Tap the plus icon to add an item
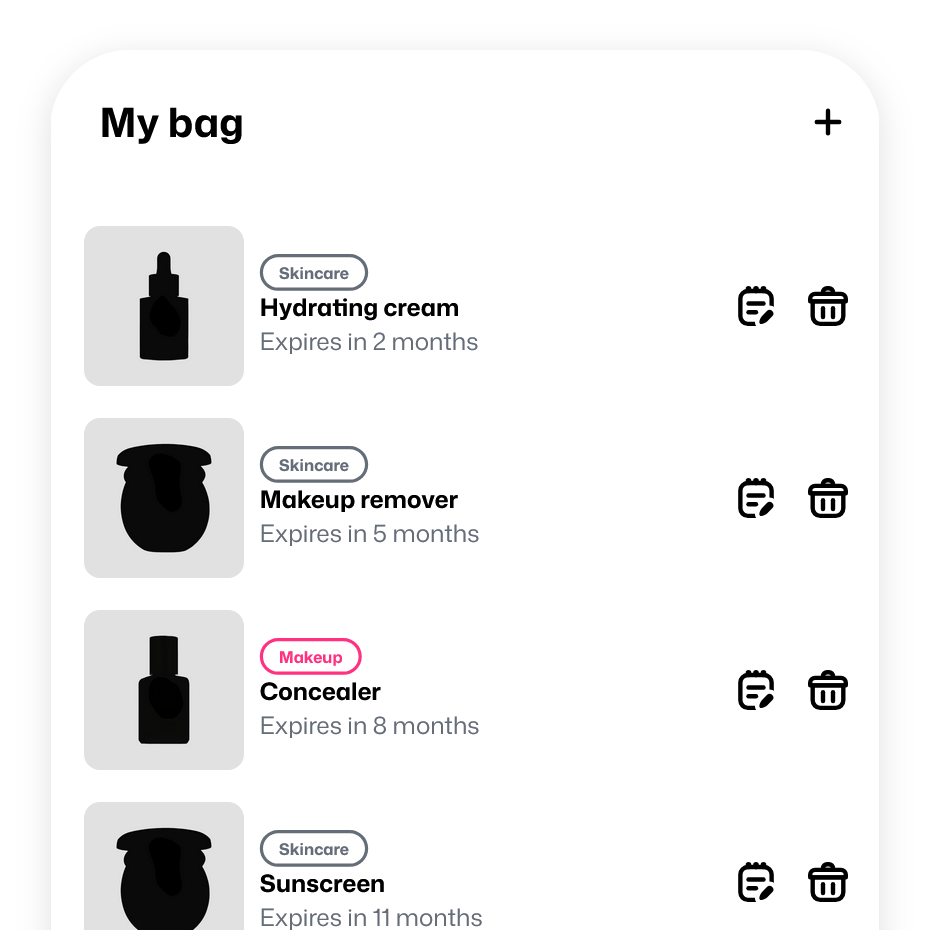 pos(827,123)
